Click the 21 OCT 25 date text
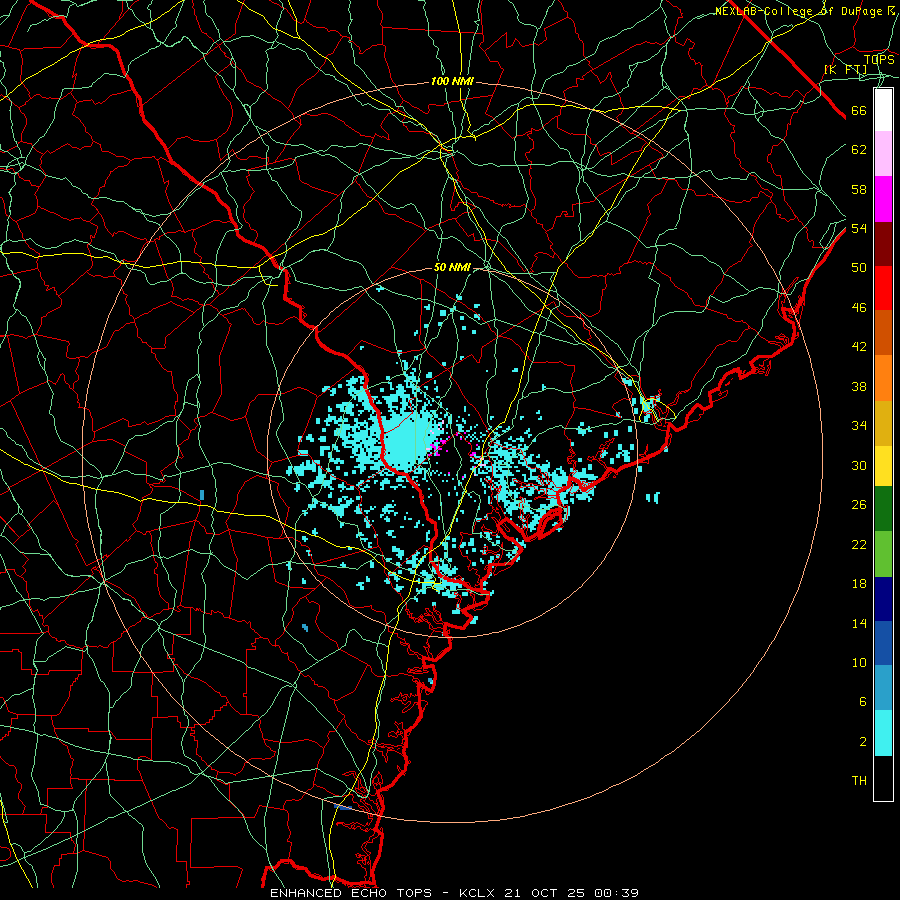 click(x=545, y=893)
